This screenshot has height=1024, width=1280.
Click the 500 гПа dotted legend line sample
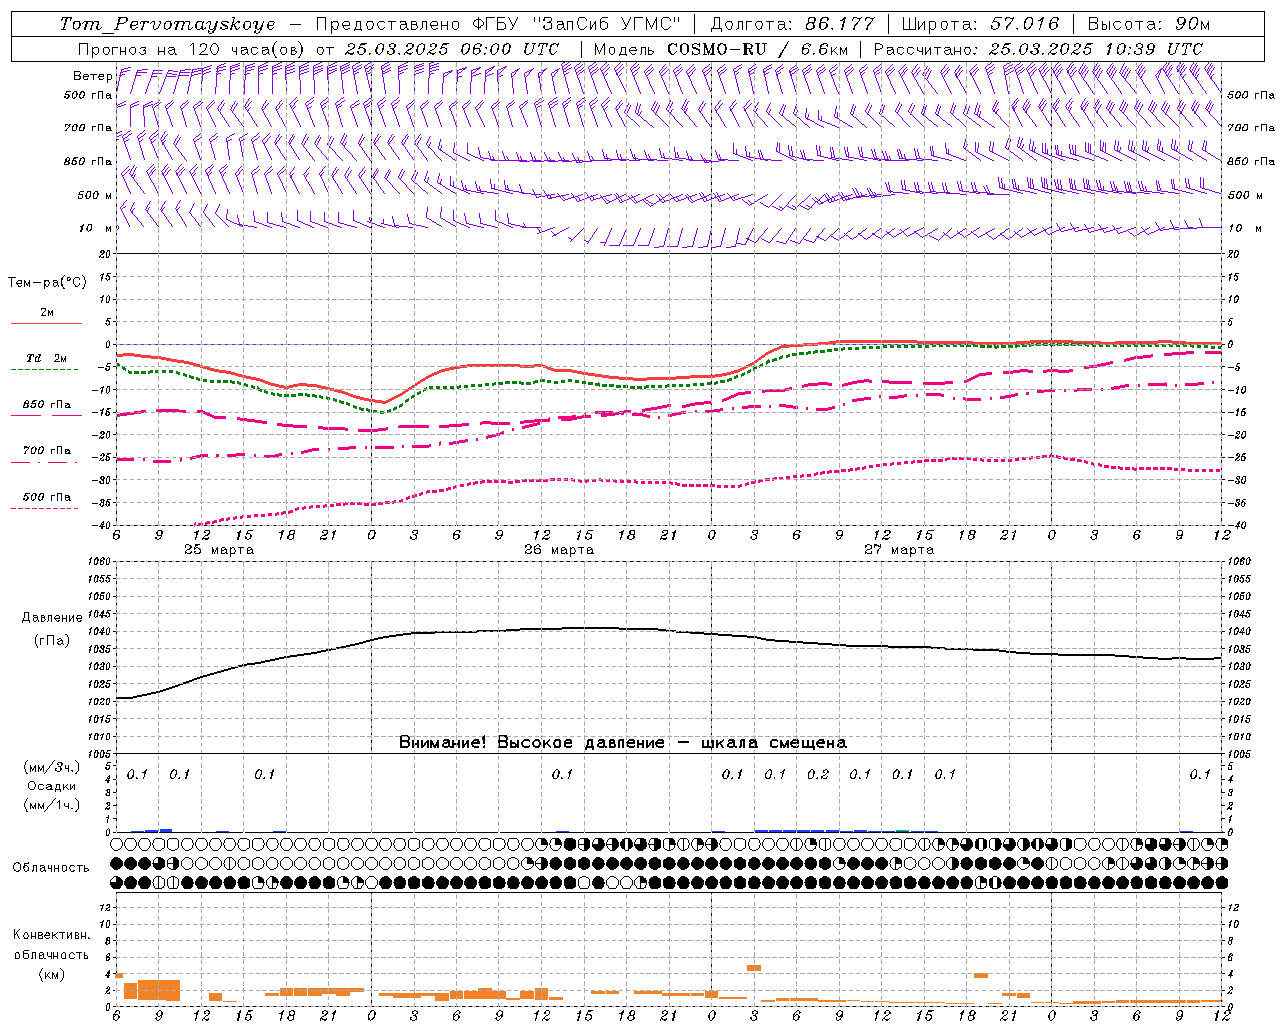tap(46, 508)
